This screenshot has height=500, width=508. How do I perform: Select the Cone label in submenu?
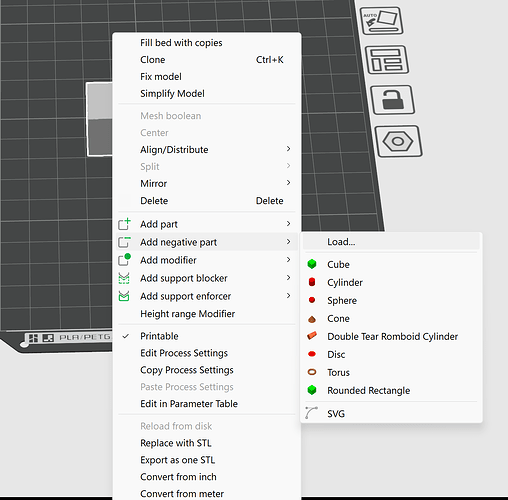338,318
